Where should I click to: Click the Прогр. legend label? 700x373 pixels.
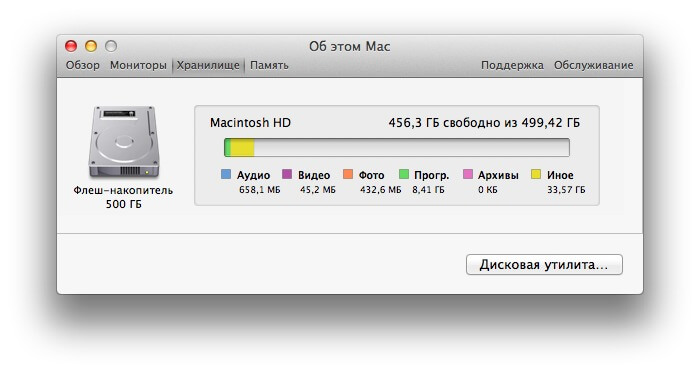[x=431, y=175]
